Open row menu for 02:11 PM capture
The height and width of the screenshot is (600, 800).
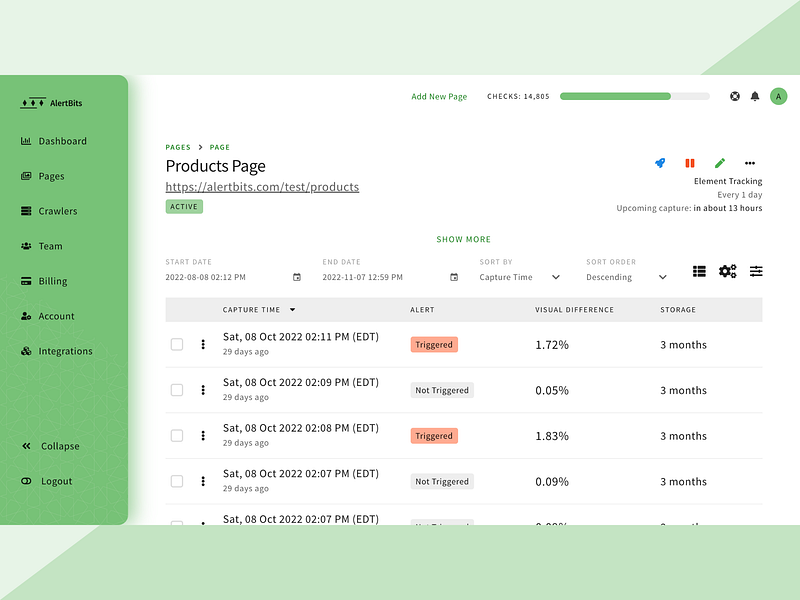203,344
